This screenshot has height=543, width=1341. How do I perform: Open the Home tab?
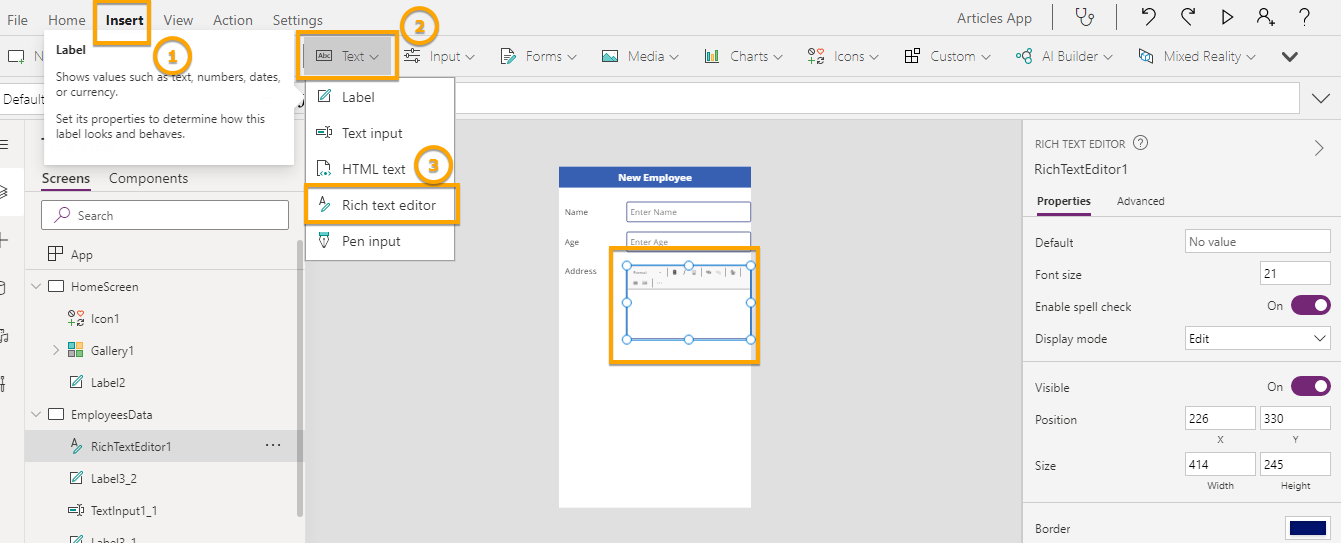[x=67, y=20]
